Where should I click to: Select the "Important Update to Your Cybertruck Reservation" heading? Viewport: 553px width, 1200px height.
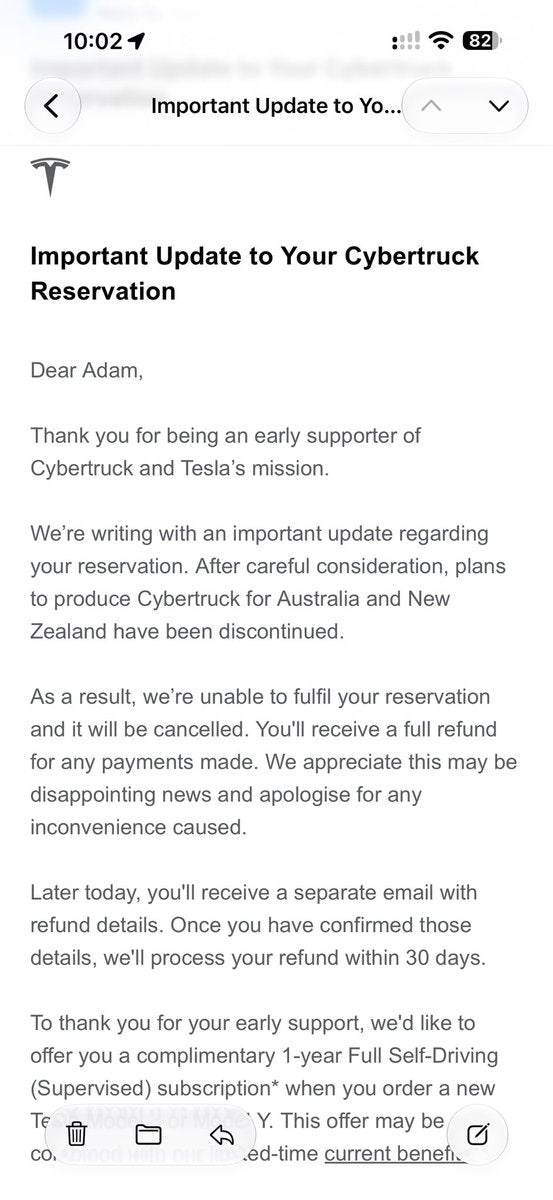point(255,272)
